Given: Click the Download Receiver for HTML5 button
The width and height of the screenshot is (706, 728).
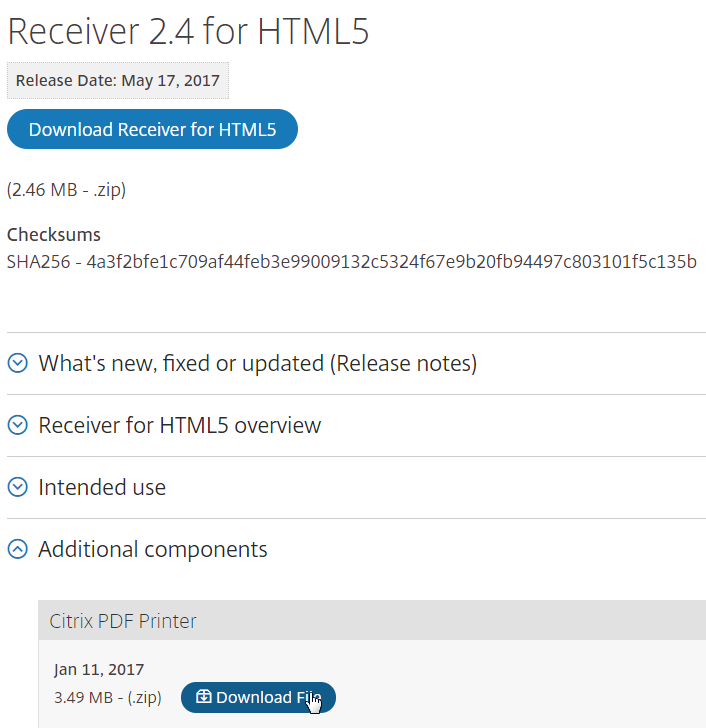Looking at the screenshot, I should click(152, 129).
